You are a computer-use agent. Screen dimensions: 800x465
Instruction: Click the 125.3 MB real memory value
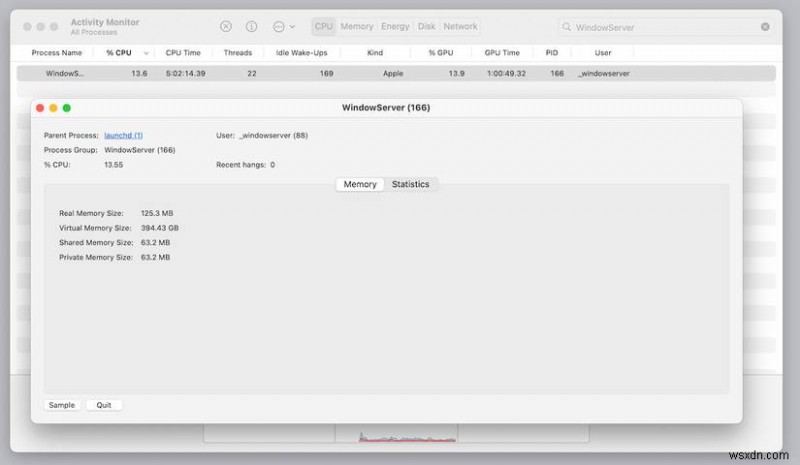(157, 213)
